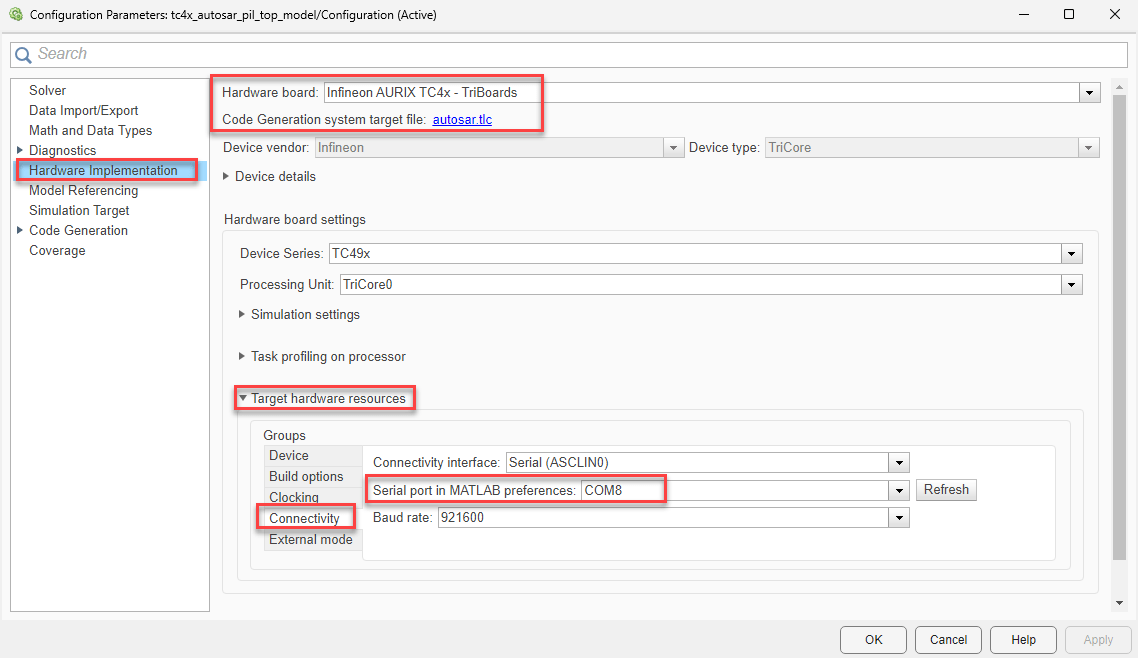Open the Baud rate dropdown
The height and width of the screenshot is (658, 1138).
click(x=899, y=518)
